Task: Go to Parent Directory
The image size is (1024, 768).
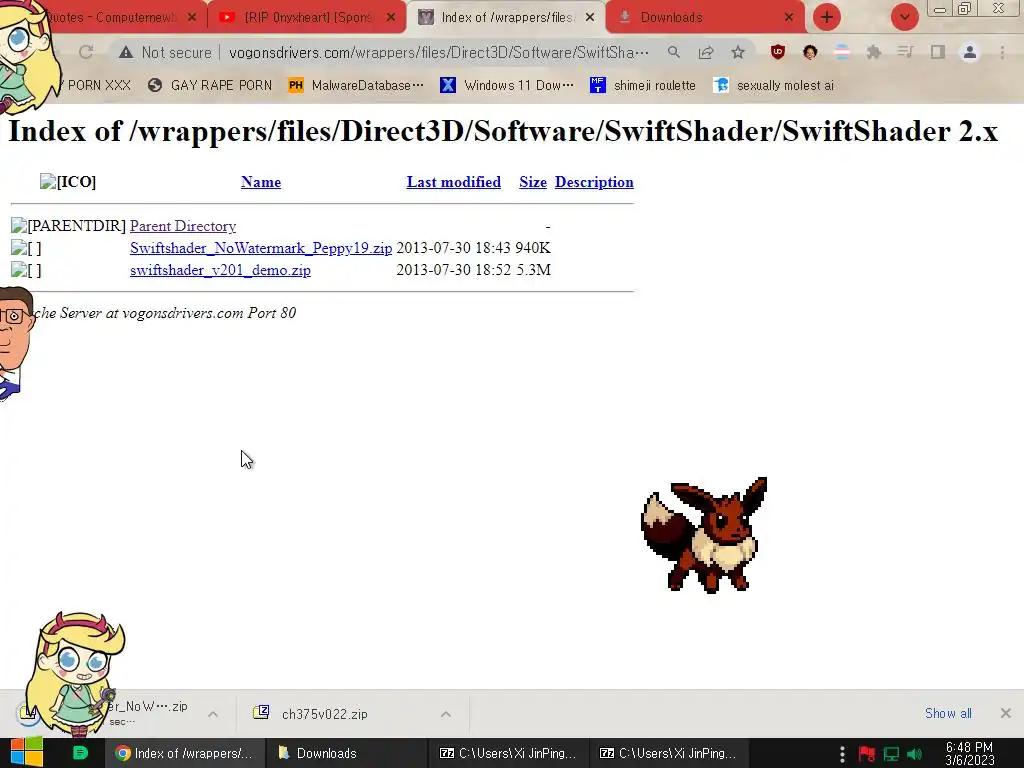Action: [183, 226]
